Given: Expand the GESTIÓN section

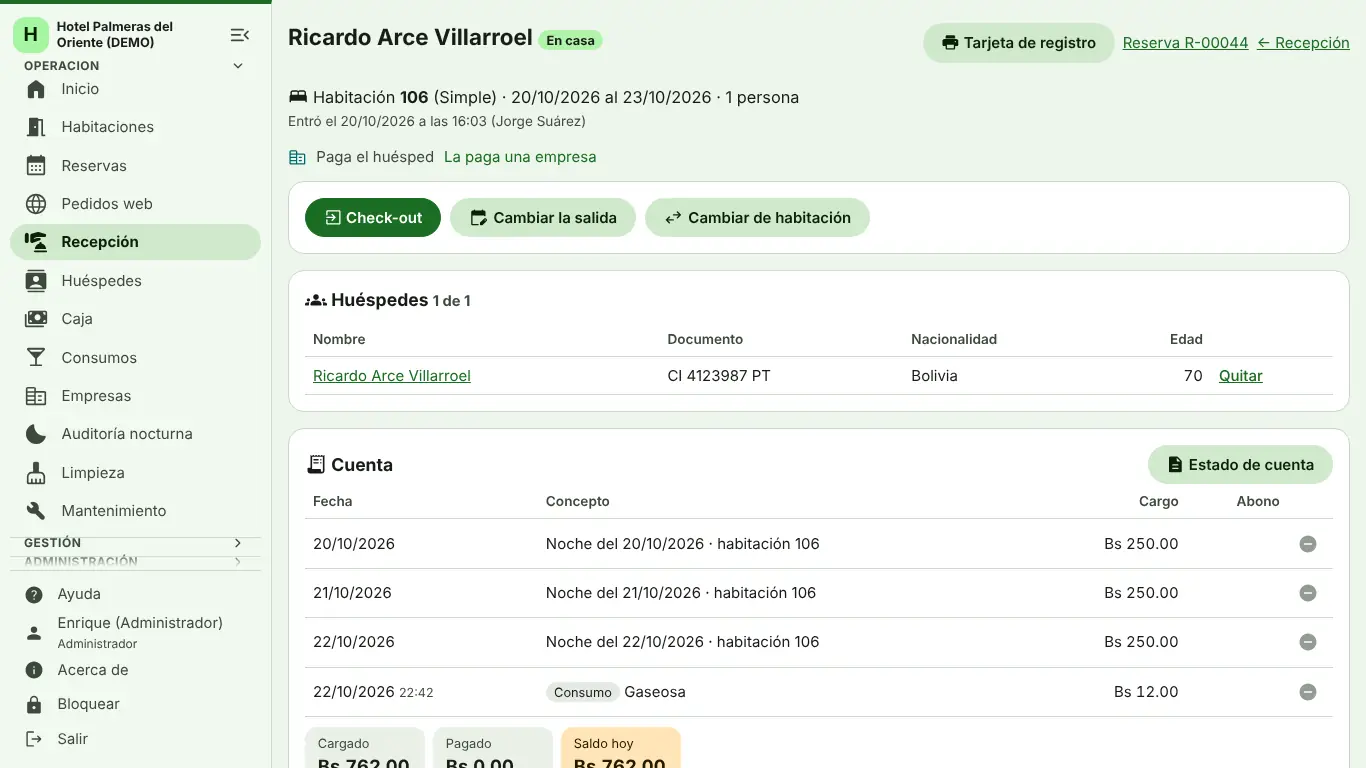Looking at the screenshot, I should click(x=135, y=543).
